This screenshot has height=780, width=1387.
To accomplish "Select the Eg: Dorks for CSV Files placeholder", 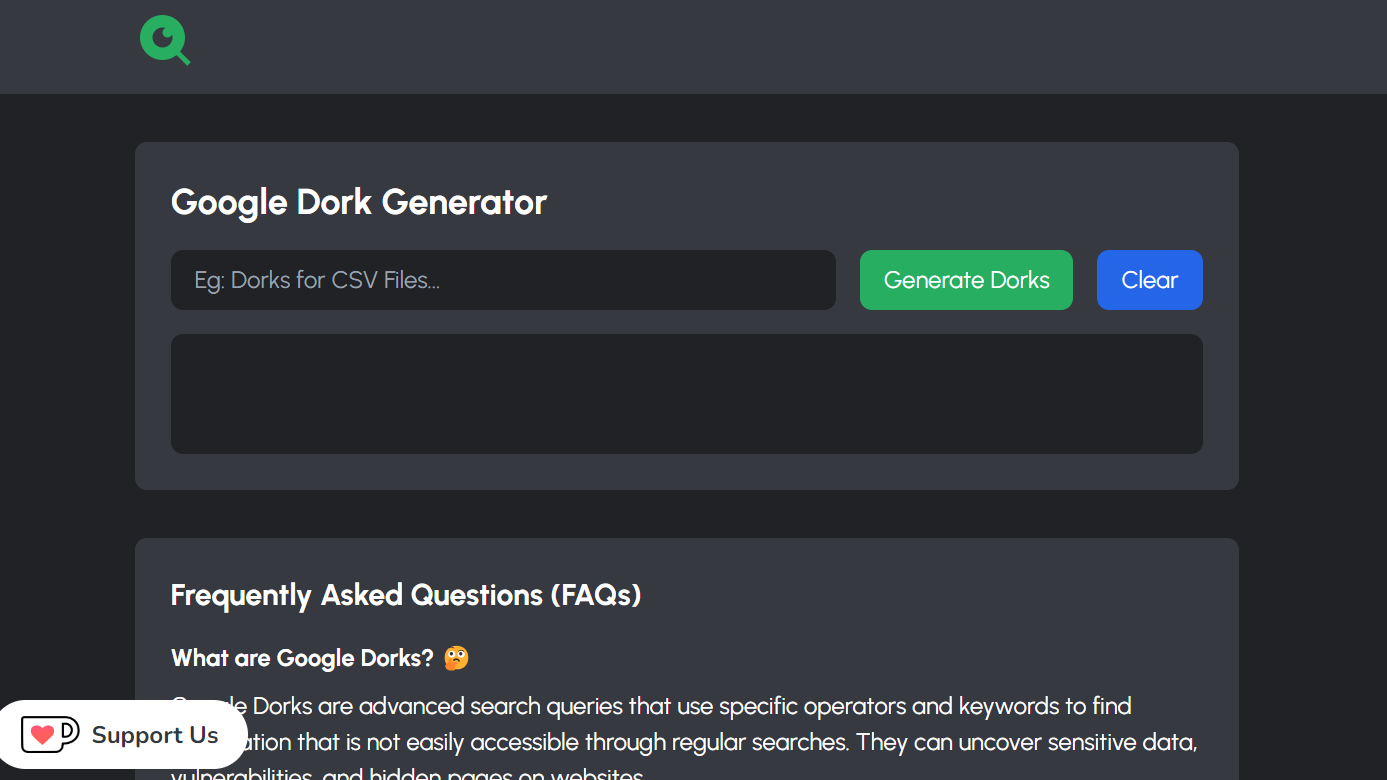I will [x=316, y=280].
